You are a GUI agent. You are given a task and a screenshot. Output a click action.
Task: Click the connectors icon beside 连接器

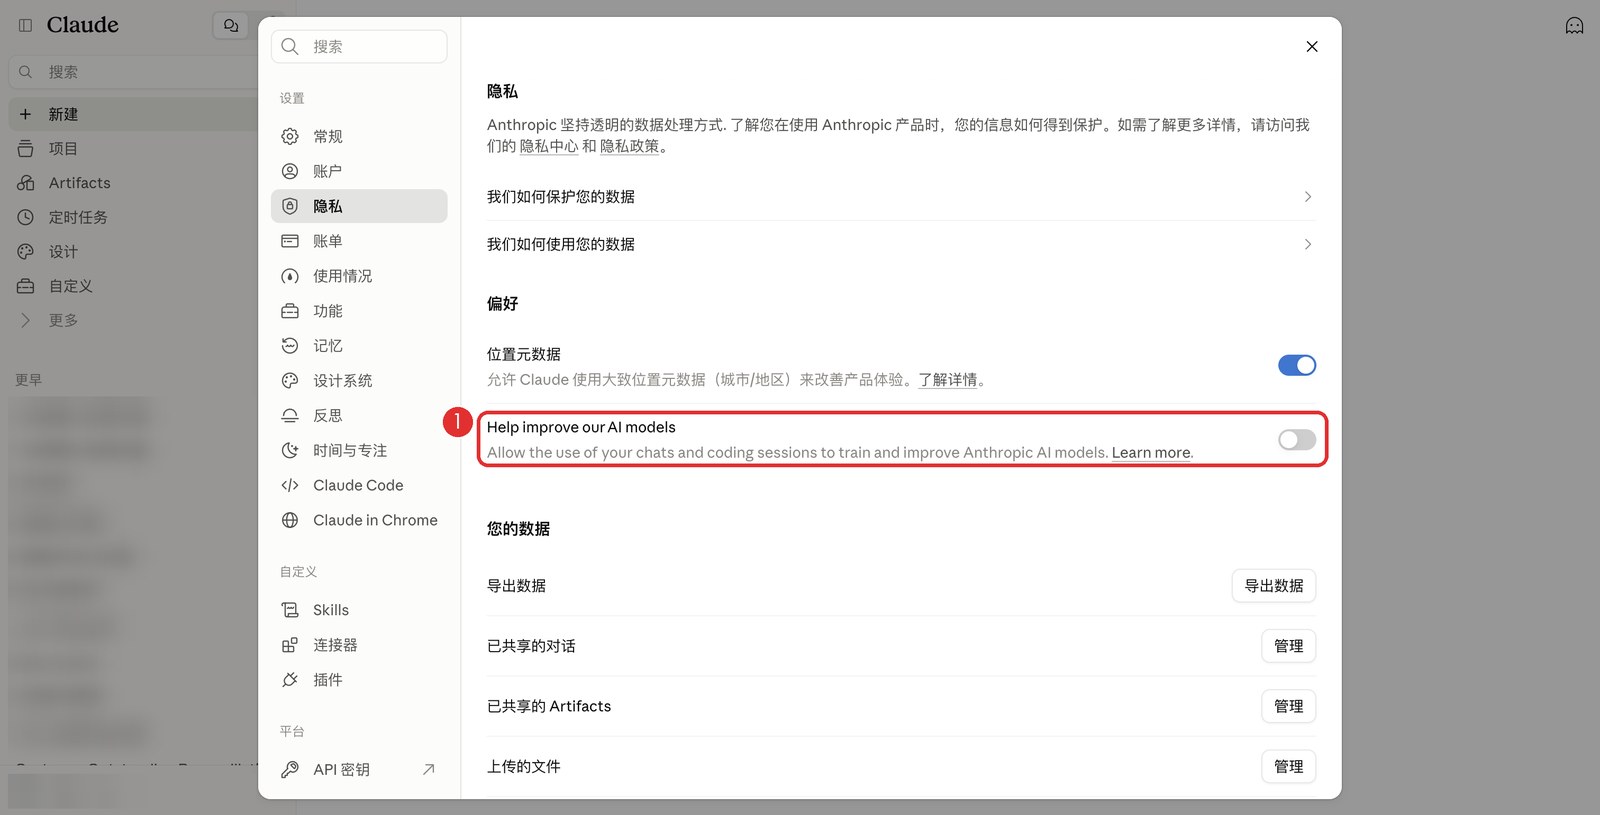(290, 645)
